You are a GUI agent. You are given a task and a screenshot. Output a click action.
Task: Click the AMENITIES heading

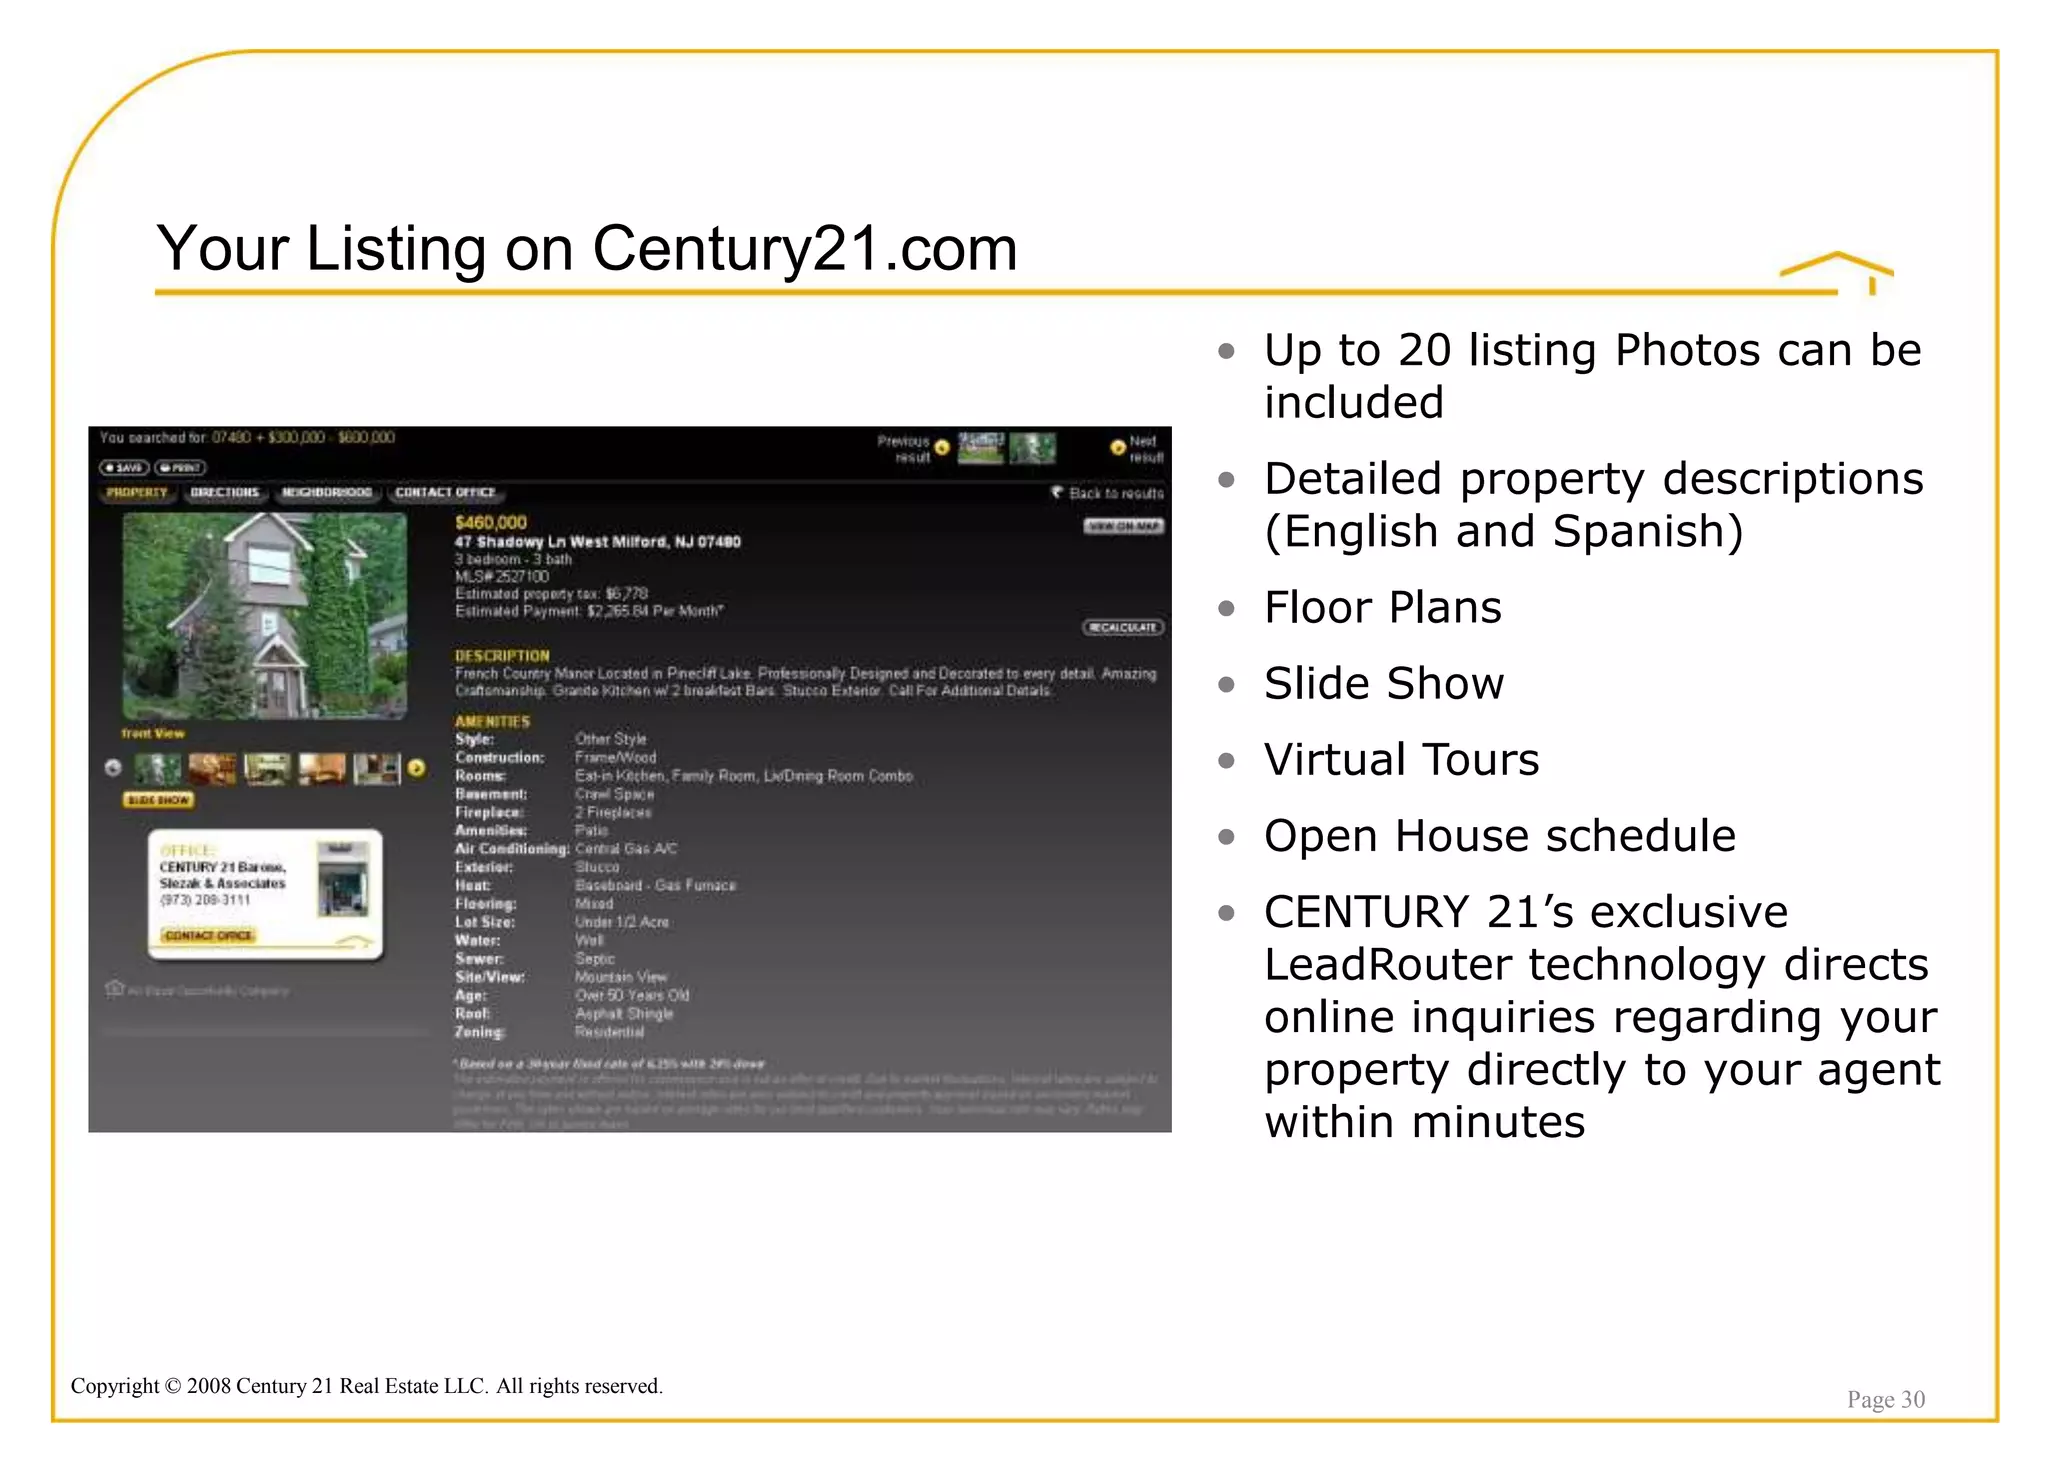click(x=492, y=722)
